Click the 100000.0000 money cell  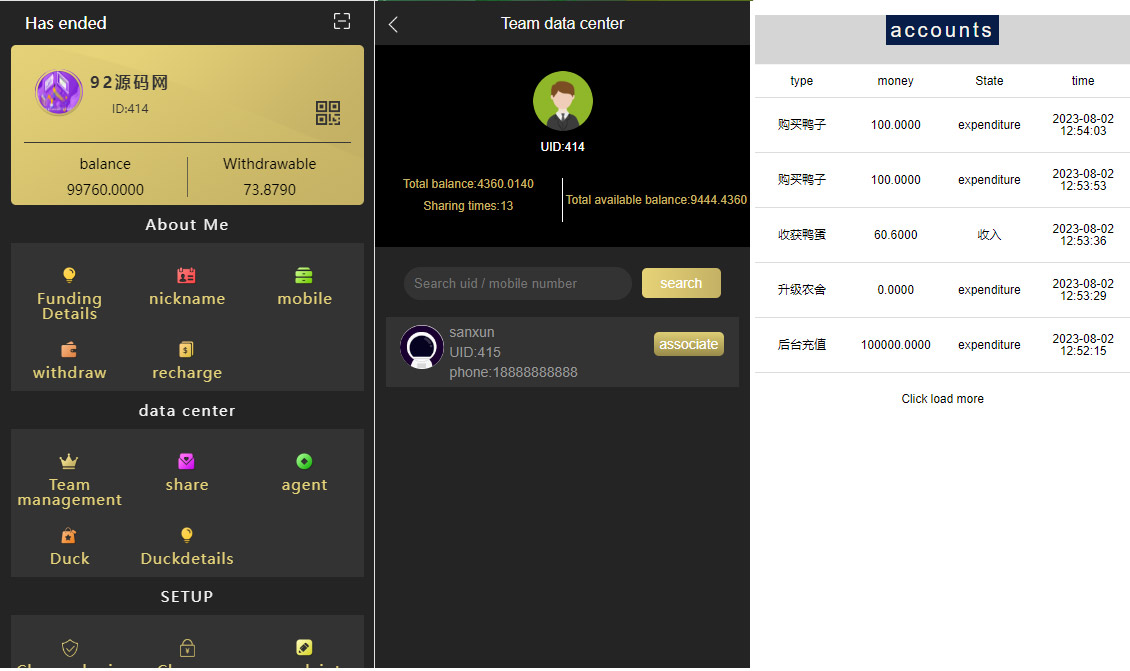coord(896,345)
